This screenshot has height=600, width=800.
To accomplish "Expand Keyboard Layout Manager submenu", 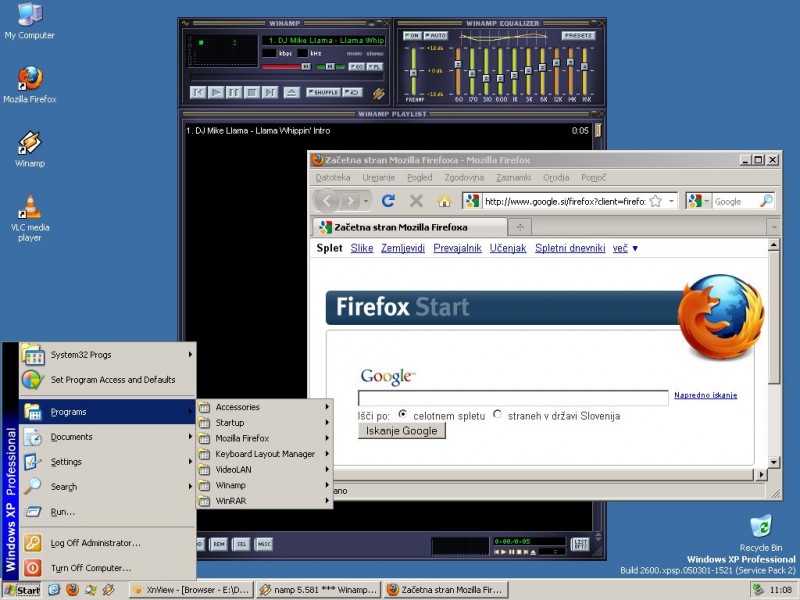I will click(264, 454).
